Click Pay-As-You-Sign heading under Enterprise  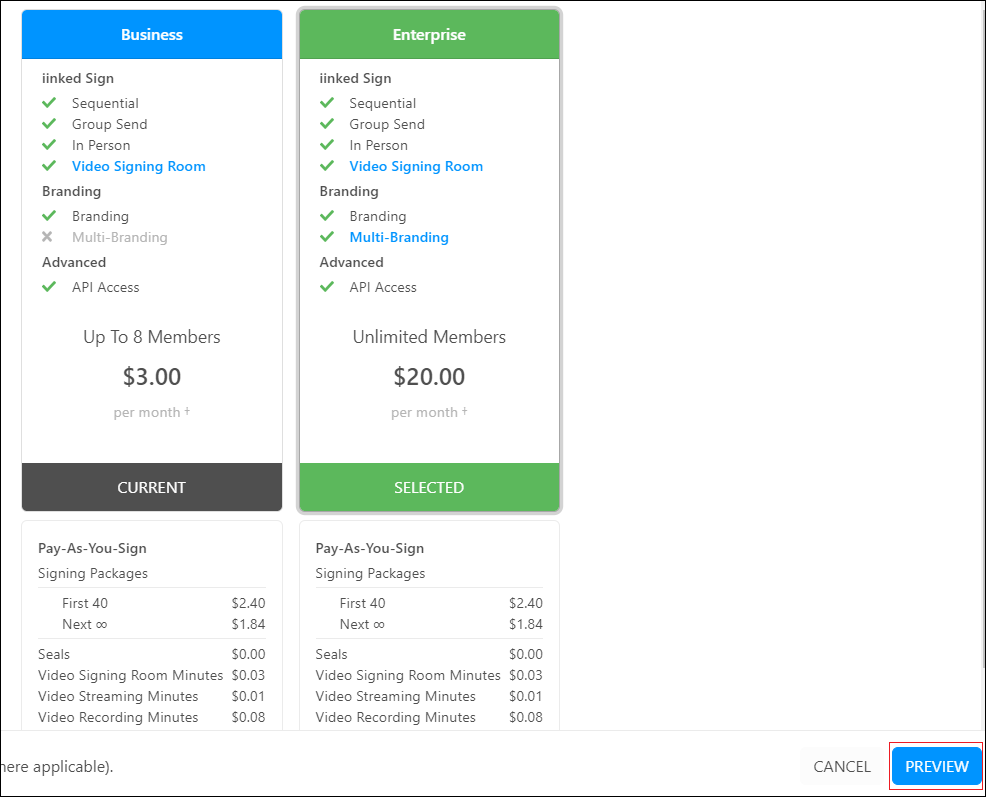click(370, 548)
